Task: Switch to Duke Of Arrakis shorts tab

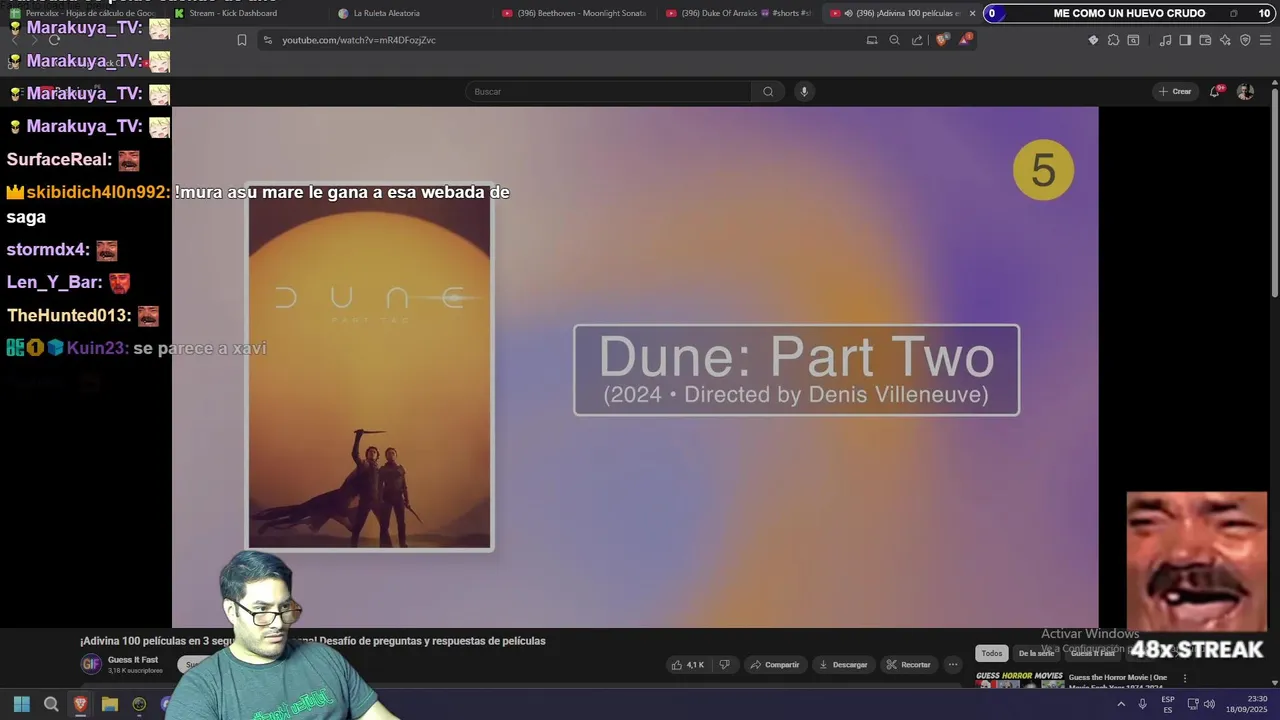Action: click(x=738, y=13)
